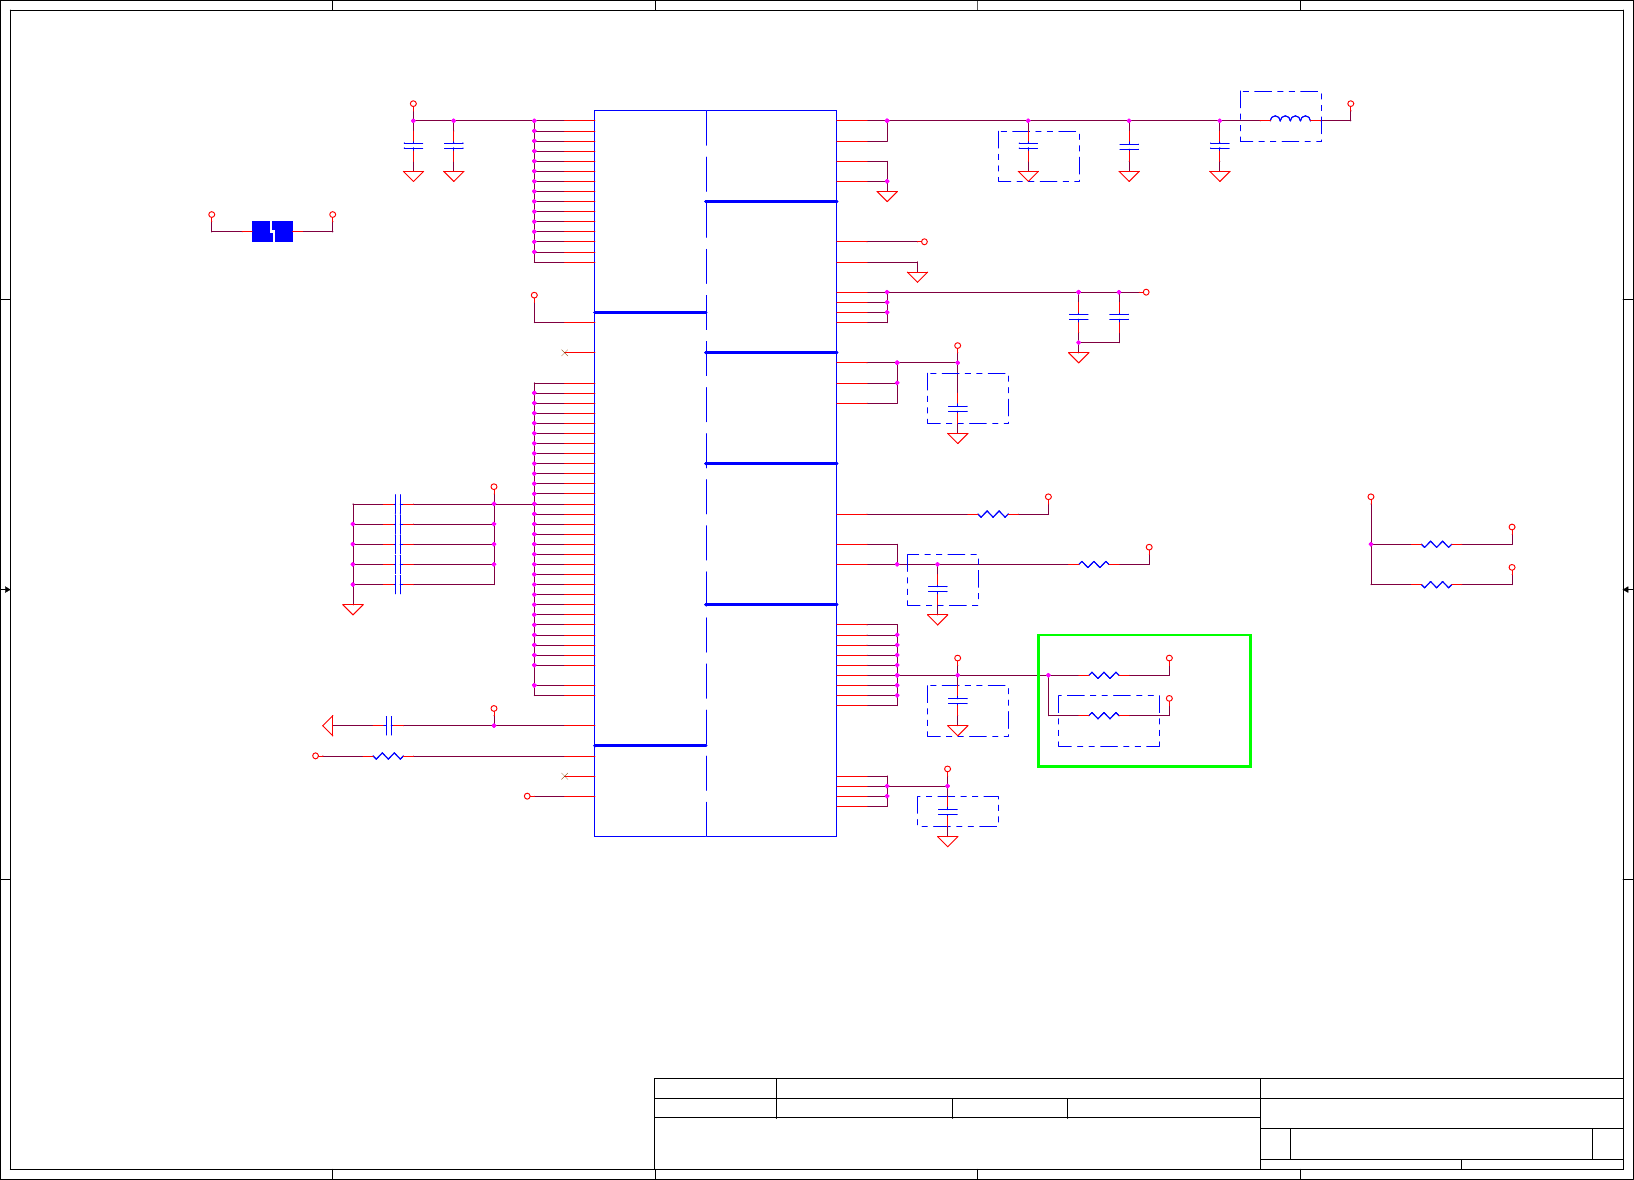
Task: Click the title block at the sheet's bottom-right
Action: [x=1139, y=1124]
